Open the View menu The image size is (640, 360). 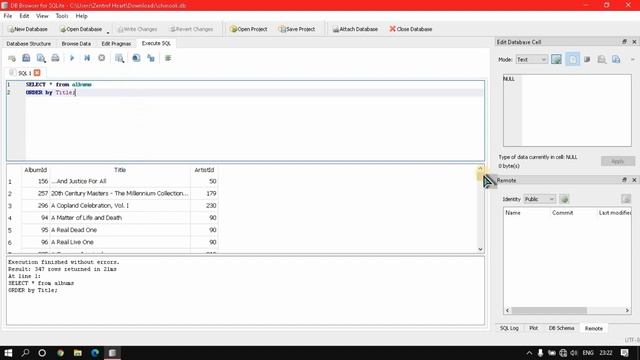(x=42, y=16)
